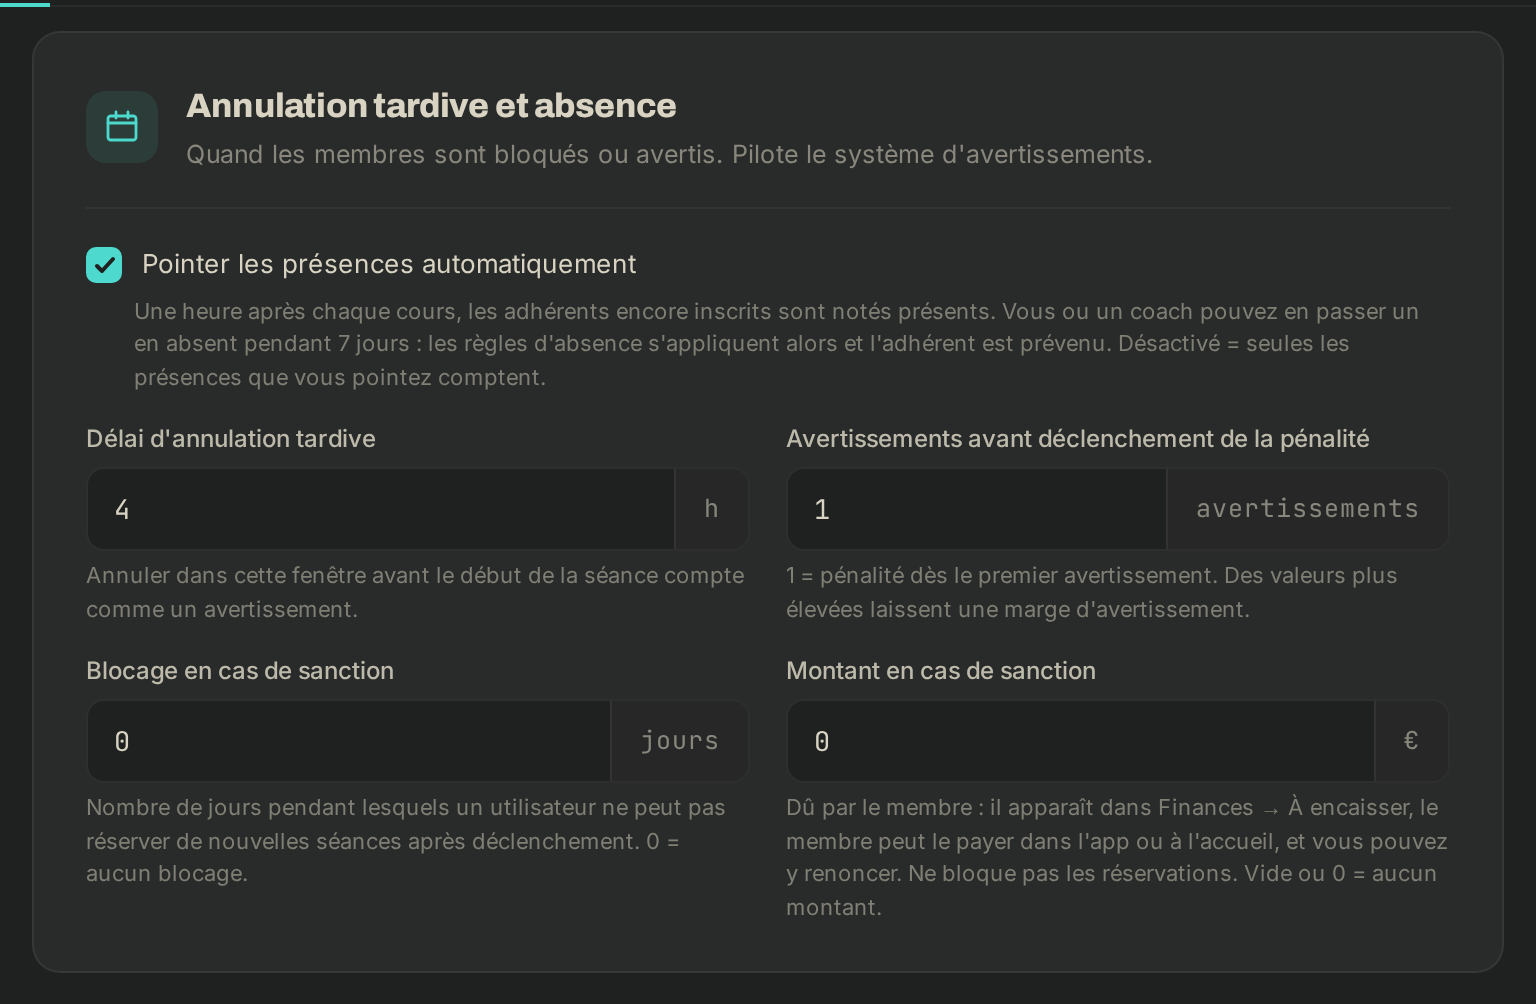This screenshot has height=1004, width=1536.
Task: Click the "Avertissements avant déclenchement de la pénalité" label
Action: tap(1078, 439)
